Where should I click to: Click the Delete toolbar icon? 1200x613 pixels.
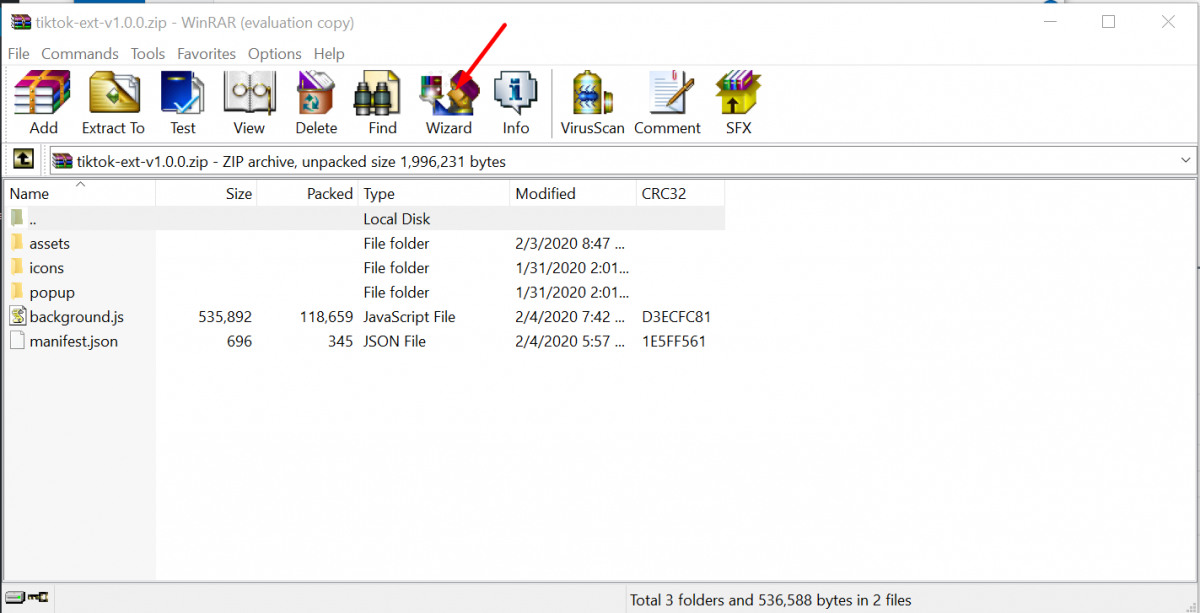(x=316, y=103)
